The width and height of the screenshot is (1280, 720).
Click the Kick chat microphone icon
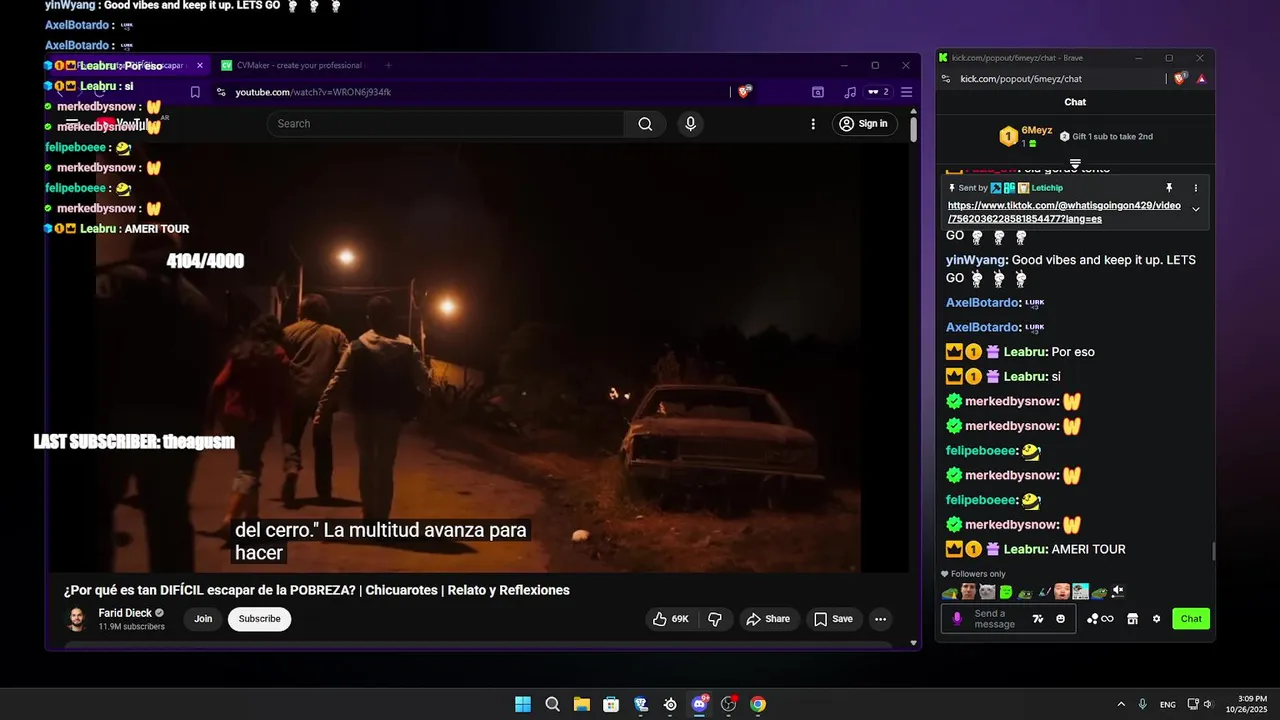[x=957, y=619]
